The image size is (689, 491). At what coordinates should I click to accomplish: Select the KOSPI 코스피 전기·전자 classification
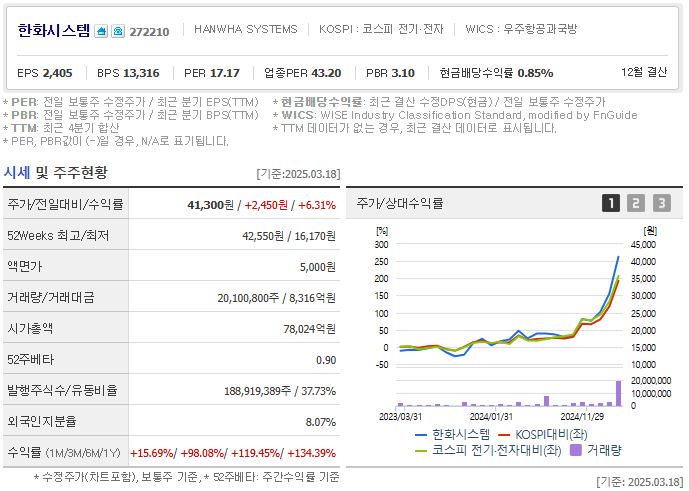[381, 29]
